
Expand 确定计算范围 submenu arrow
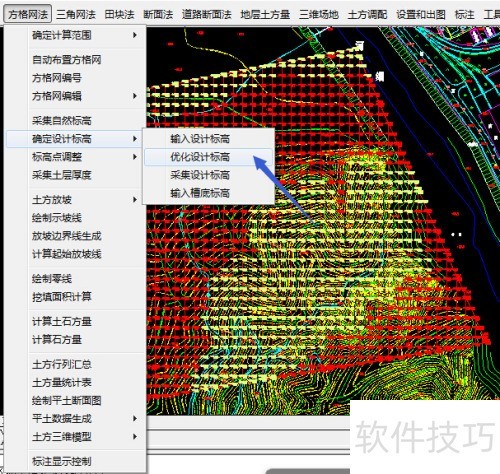[x=135, y=35]
